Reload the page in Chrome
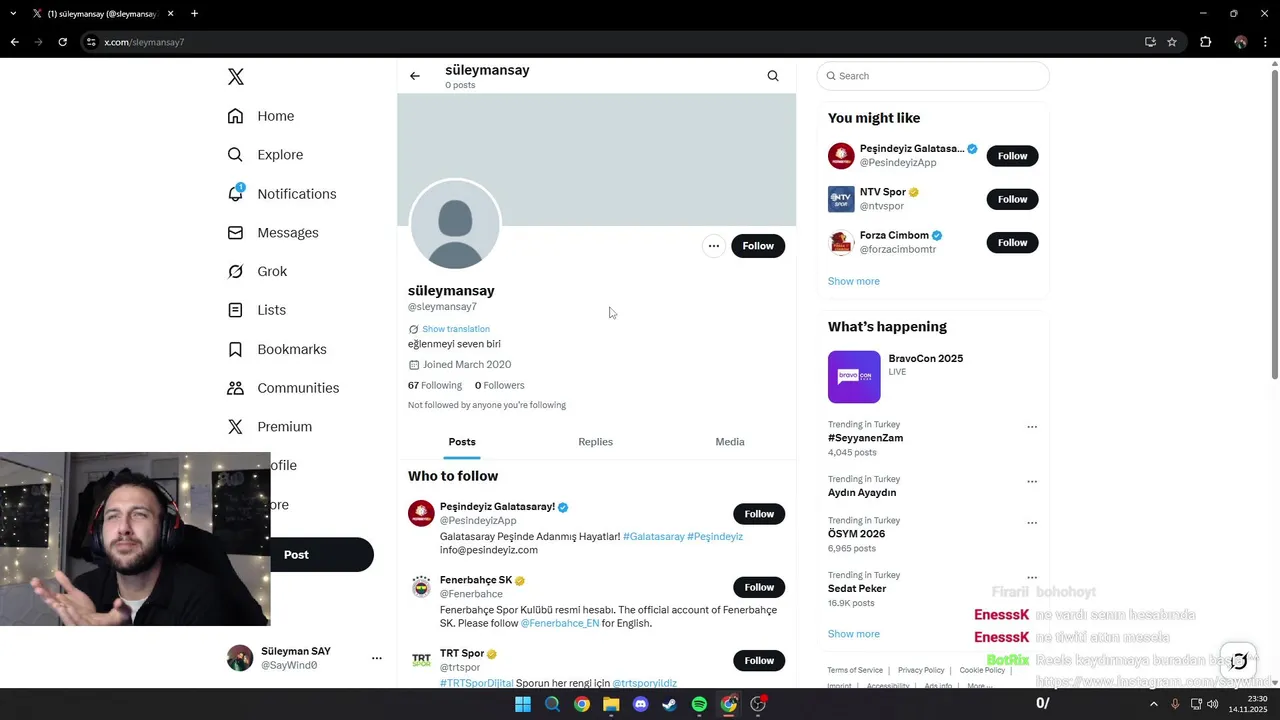This screenshot has width=1280, height=720. click(x=62, y=42)
